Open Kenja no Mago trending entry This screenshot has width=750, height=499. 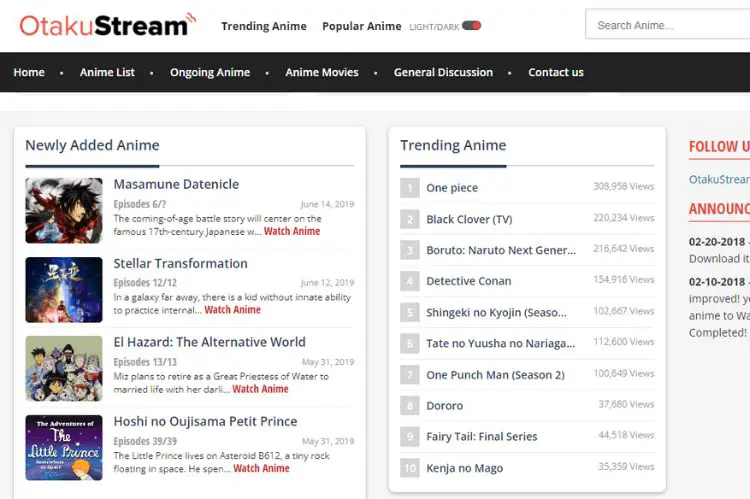[464, 468]
